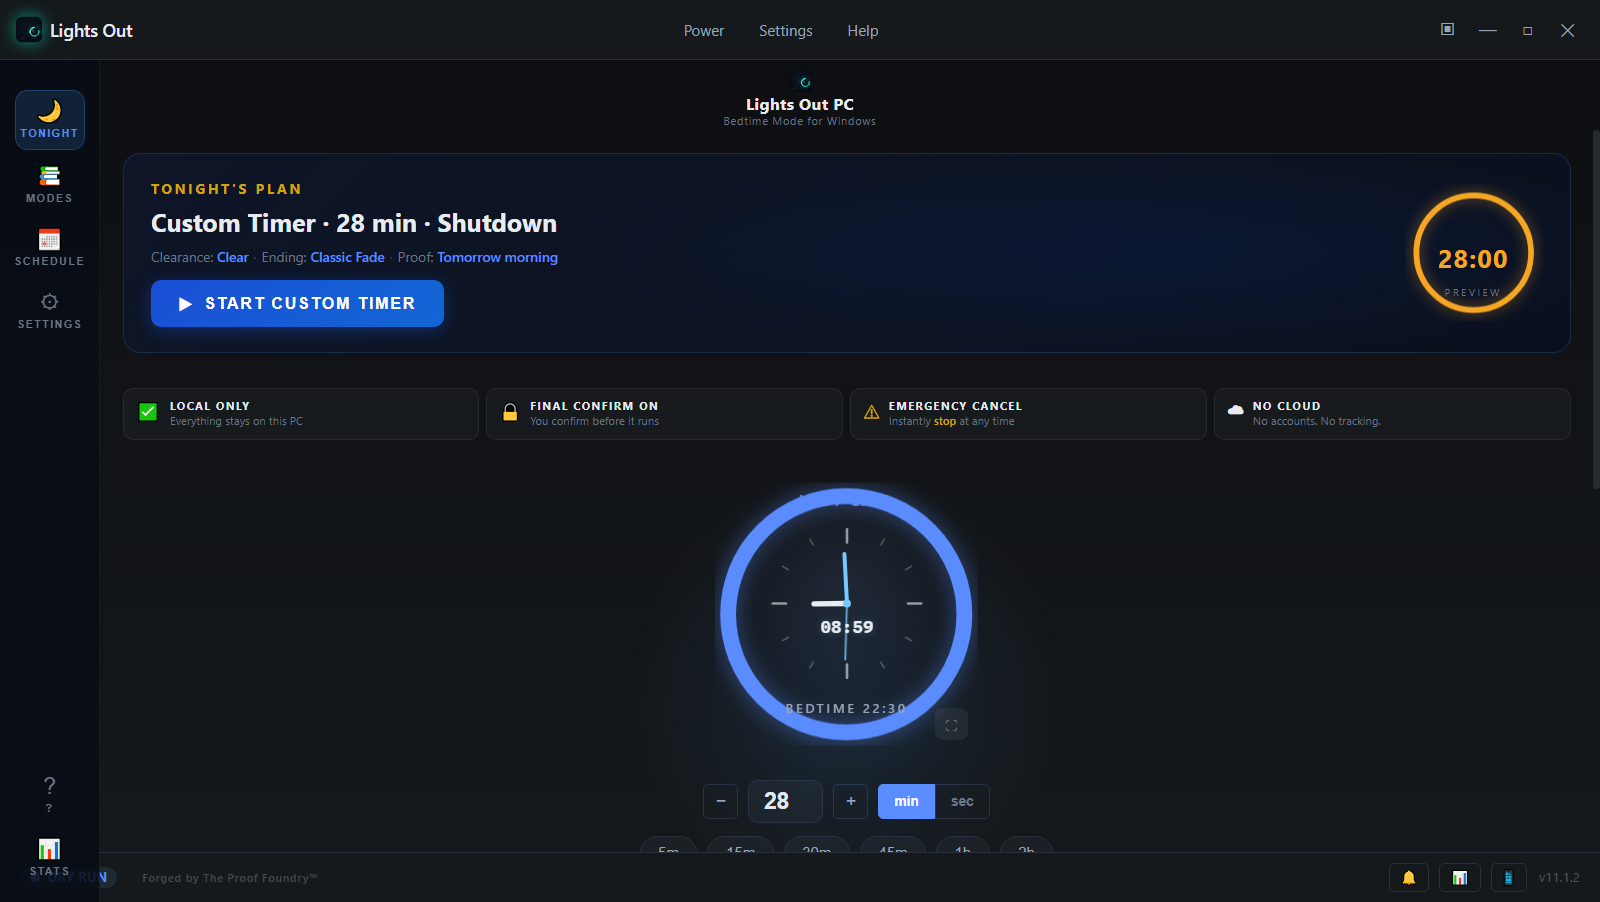
Task: Click the analog clock face
Action: (846, 614)
